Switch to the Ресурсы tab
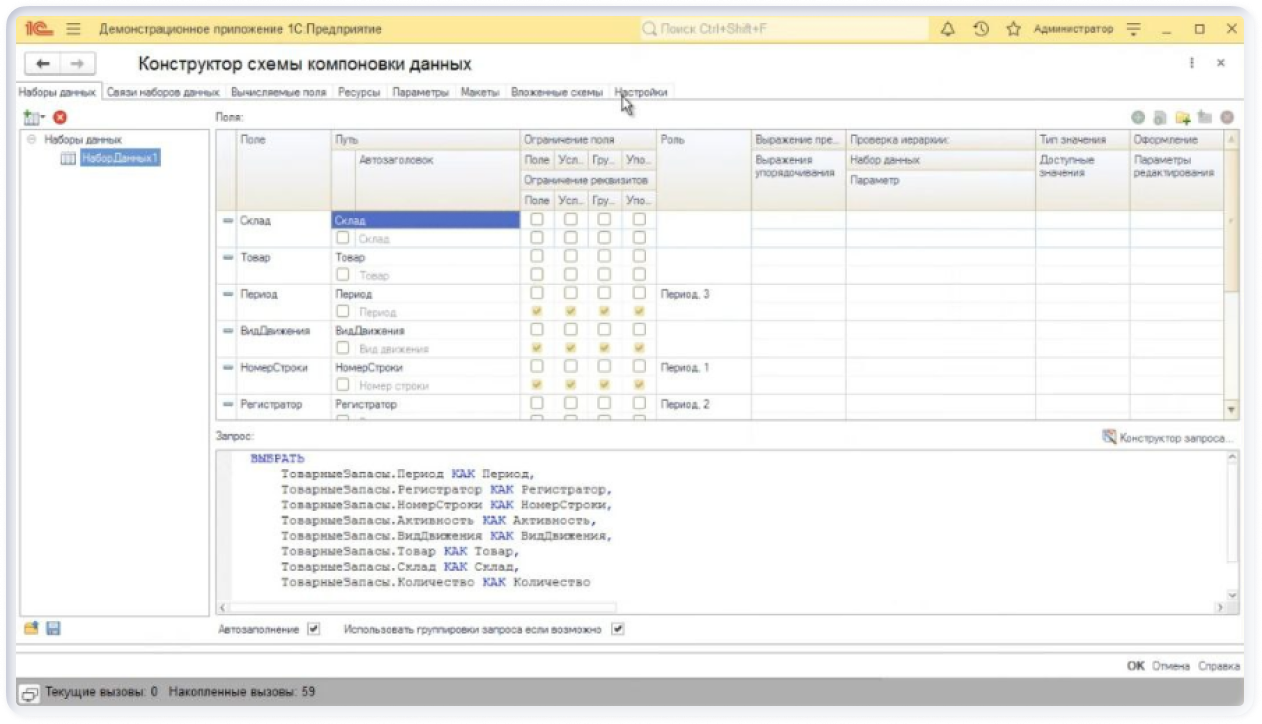The image size is (1262, 724). coord(359,92)
